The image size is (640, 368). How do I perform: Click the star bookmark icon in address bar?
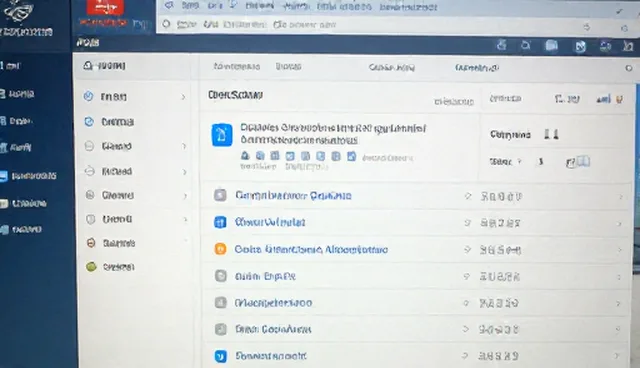(x=587, y=27)
